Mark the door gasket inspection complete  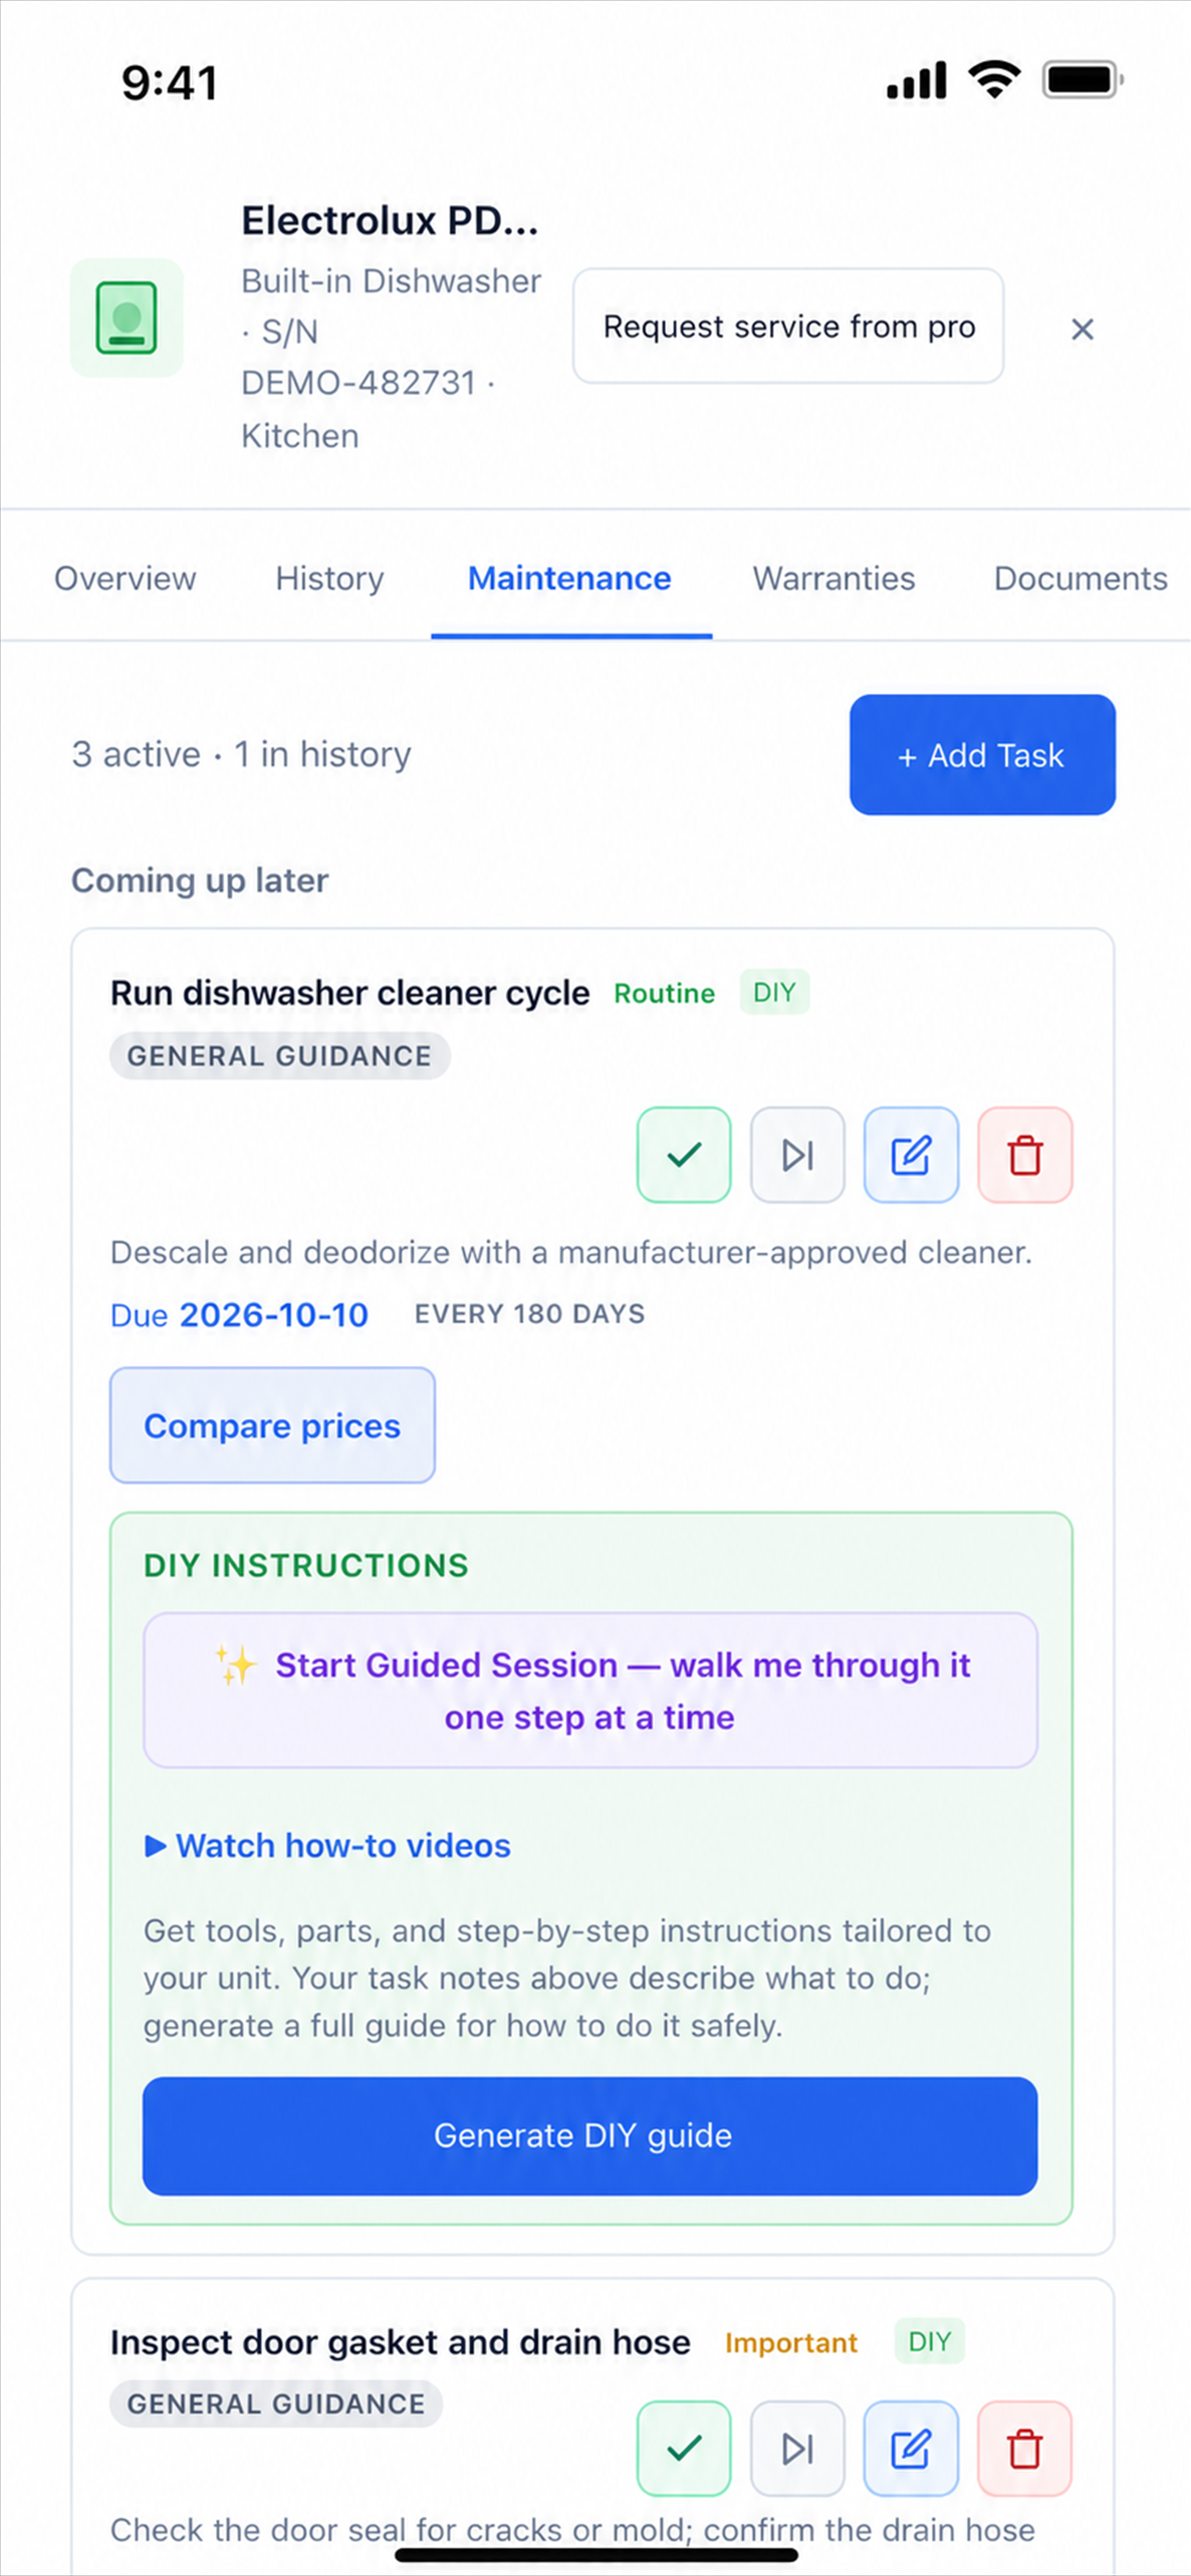coord(684,2448)
